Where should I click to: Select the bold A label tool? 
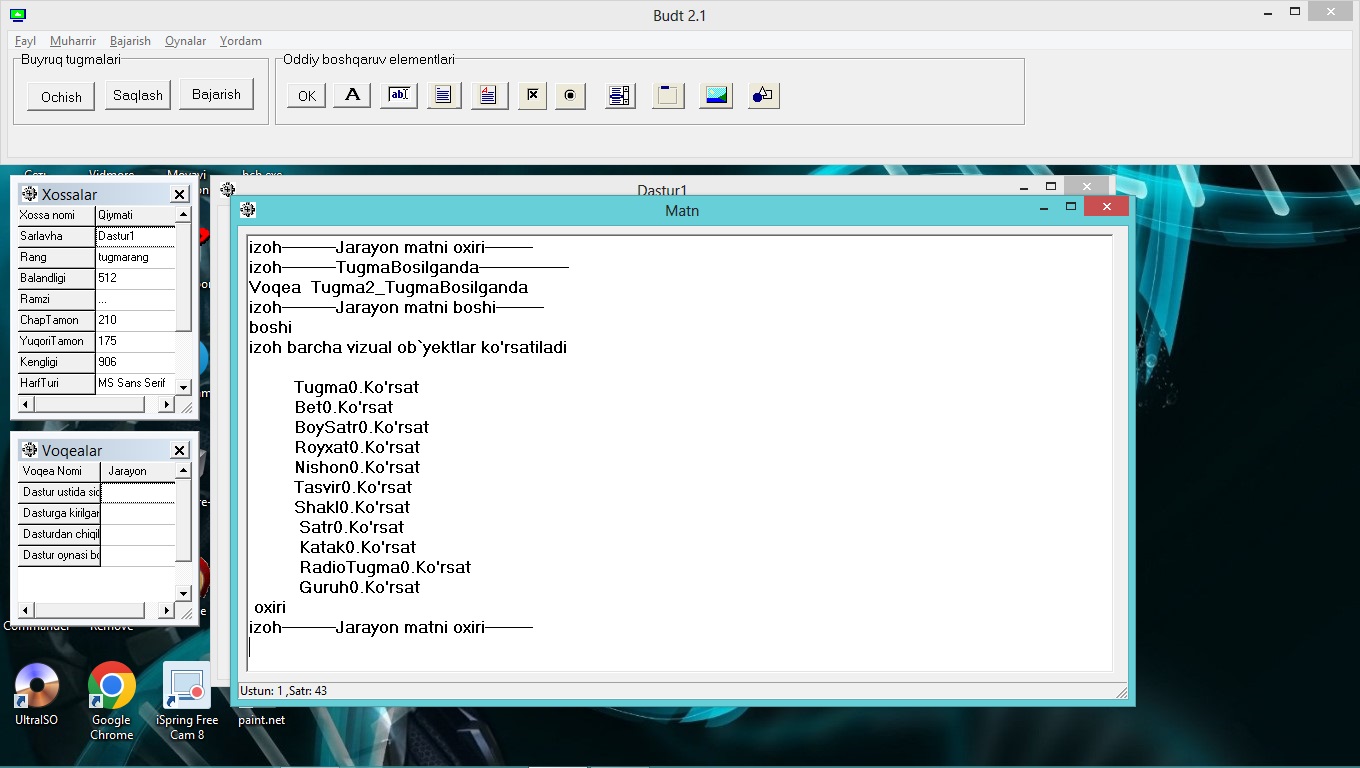coord(352,95)
